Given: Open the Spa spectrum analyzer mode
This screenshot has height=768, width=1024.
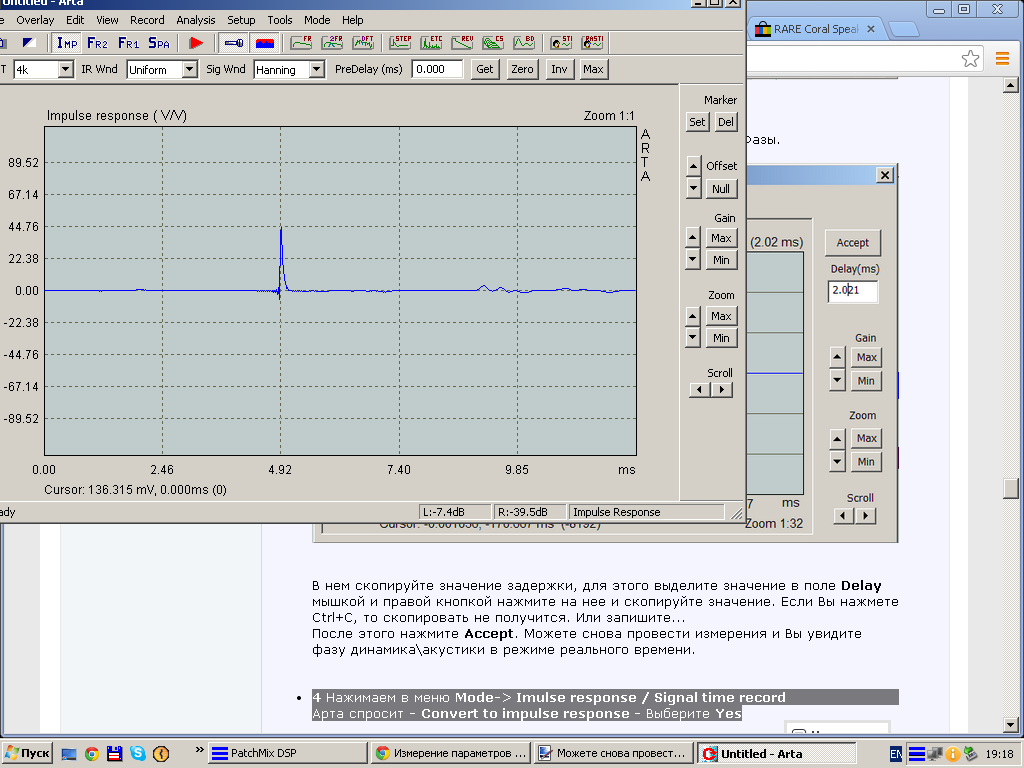Looking at the screenshot, I should 159,43.
